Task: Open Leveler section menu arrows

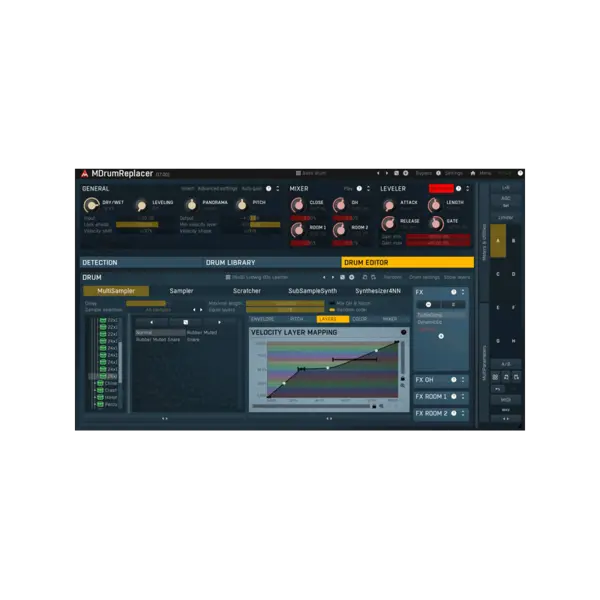Action: point(468,189)
